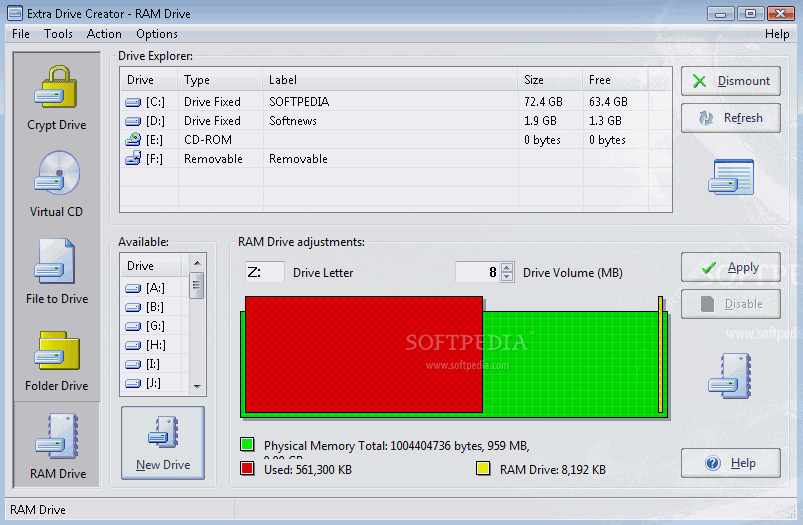Click the D: drive icon in Drive Explorer
Viewport: 803px width, 525px height.
point(133,121)
